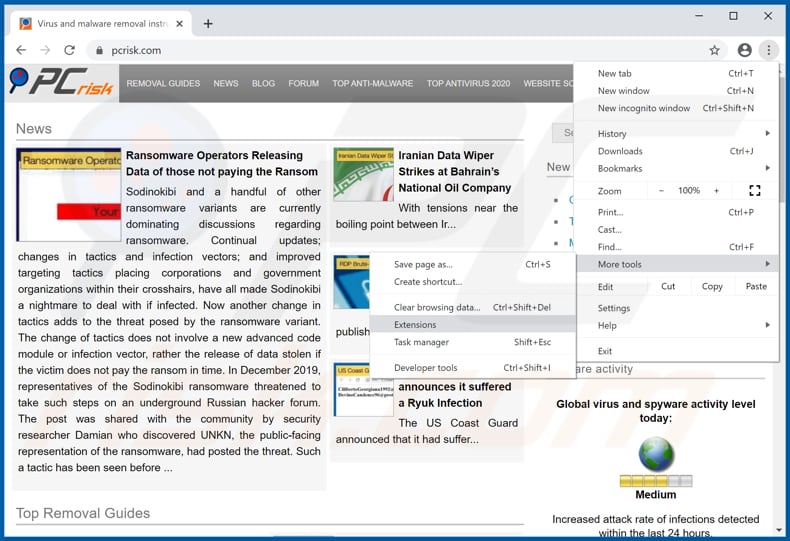Bookmark this page with the star icon
Screen dimensions: 790x541
click(714, 50)
